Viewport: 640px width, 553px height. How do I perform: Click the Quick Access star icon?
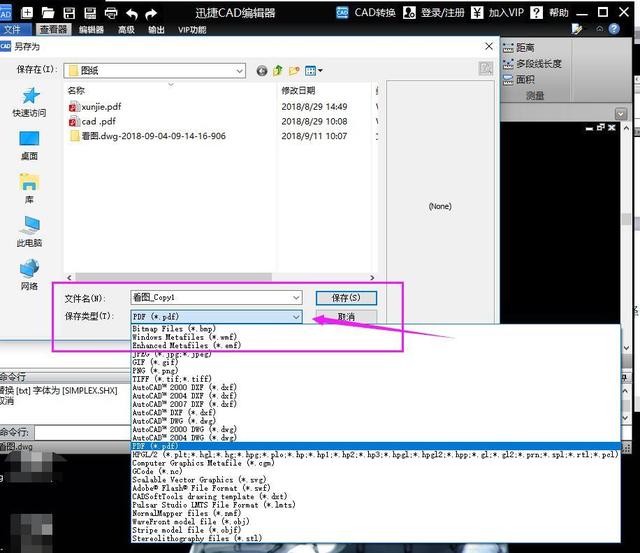[x=29, y=98]
